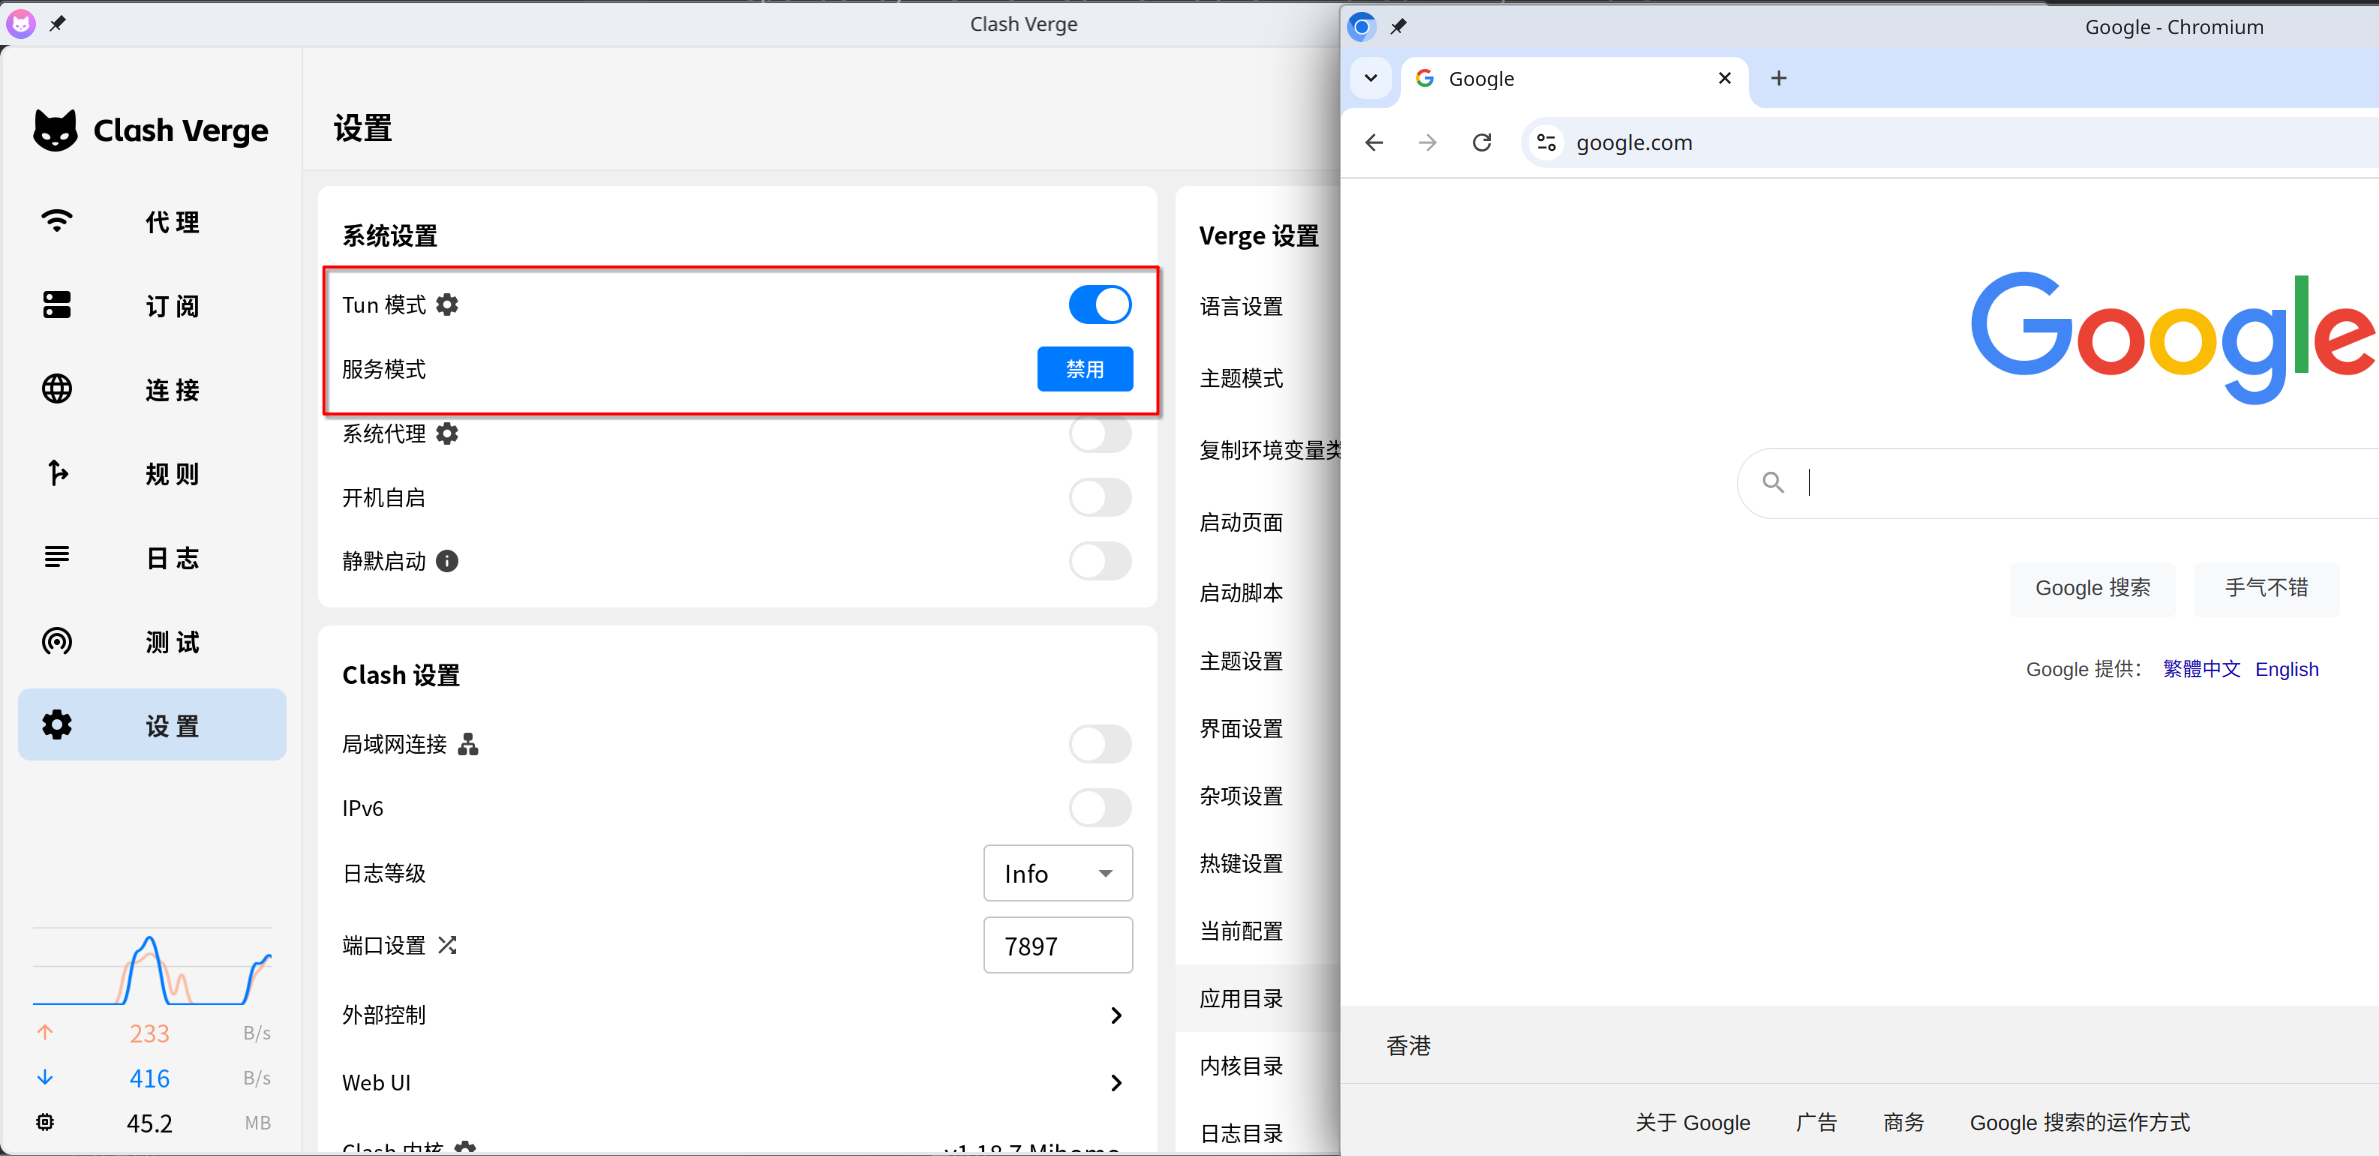Viewport: 2379px width, 1156px height.
Task: Open 热键设置 in Verge 设置
Action: (x=1241, y=863)
